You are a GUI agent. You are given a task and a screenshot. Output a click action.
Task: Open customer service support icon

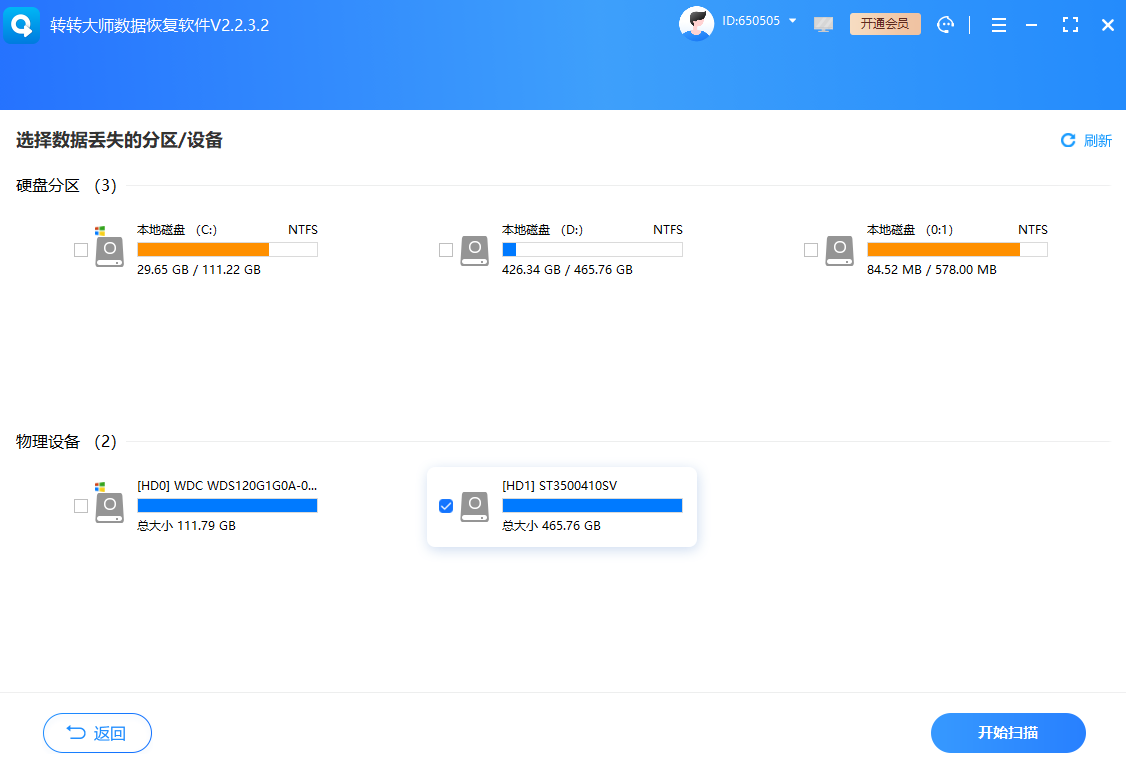coord(945,23)
